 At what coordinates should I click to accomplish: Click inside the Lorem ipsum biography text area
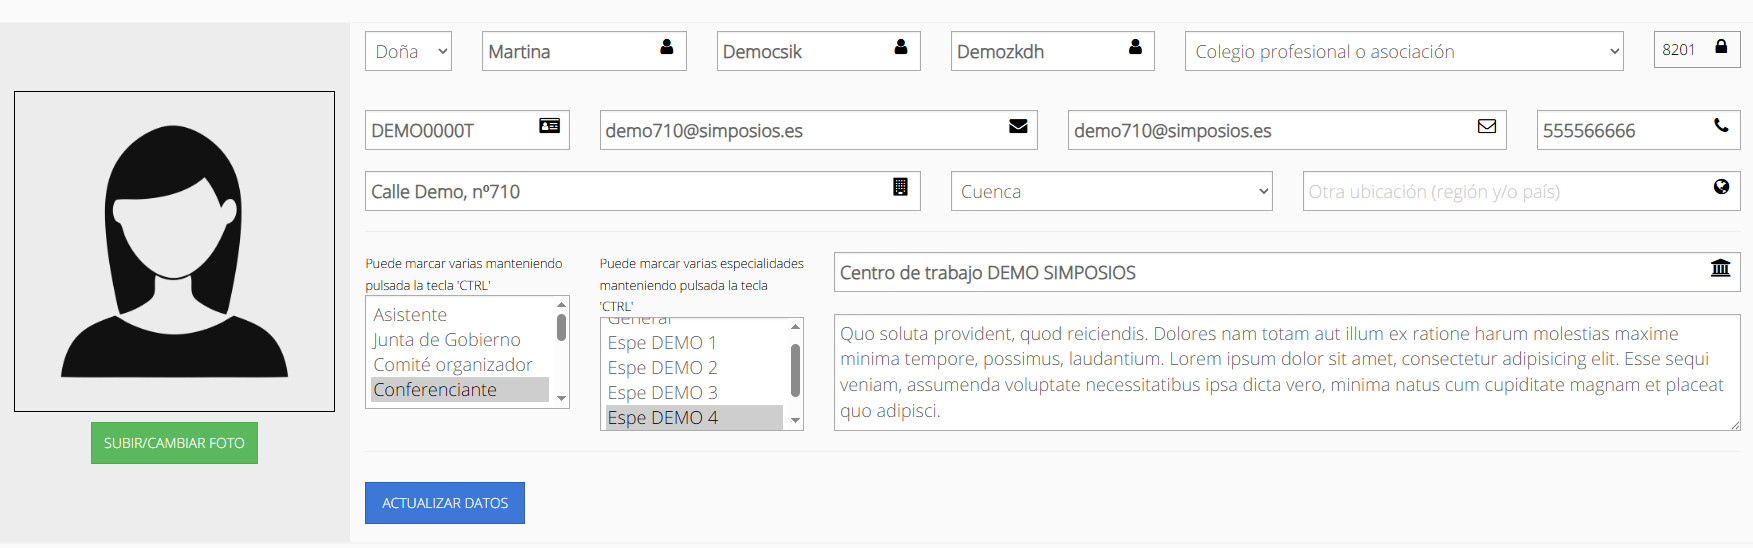(1287, 372)
